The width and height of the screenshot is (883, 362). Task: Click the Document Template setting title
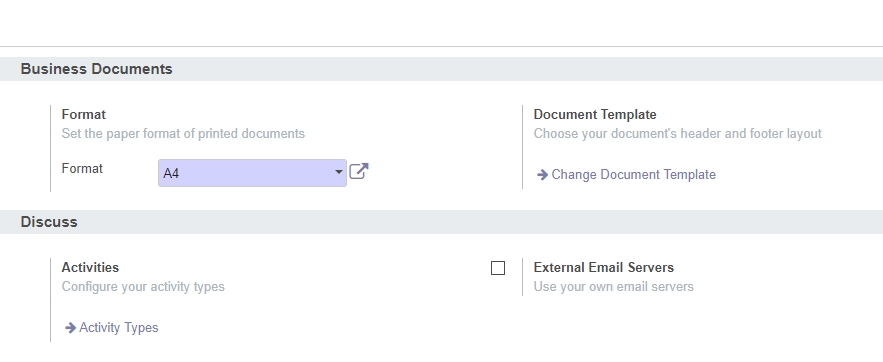point(595,114)
